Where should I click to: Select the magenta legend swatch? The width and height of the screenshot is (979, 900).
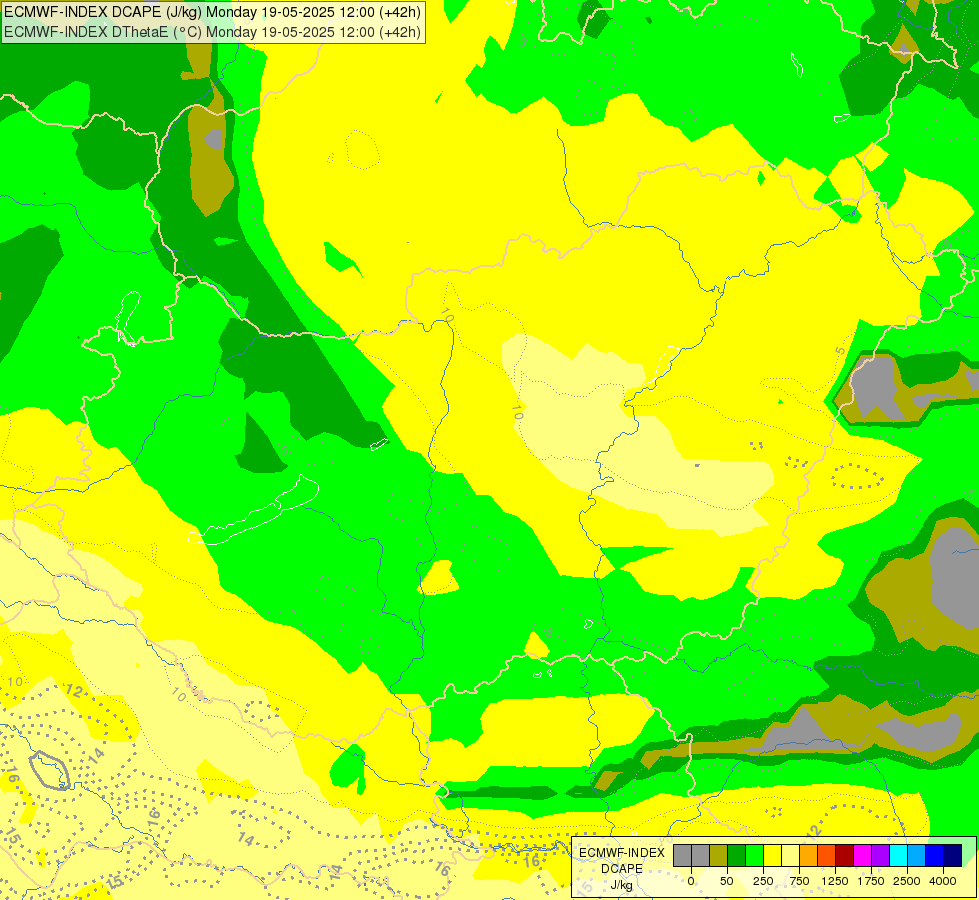coord(862,855)
